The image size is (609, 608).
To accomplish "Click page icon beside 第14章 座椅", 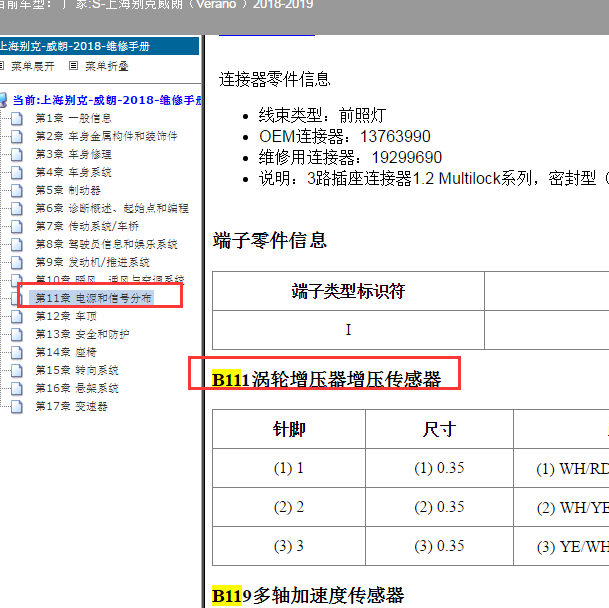I will 17,352.
